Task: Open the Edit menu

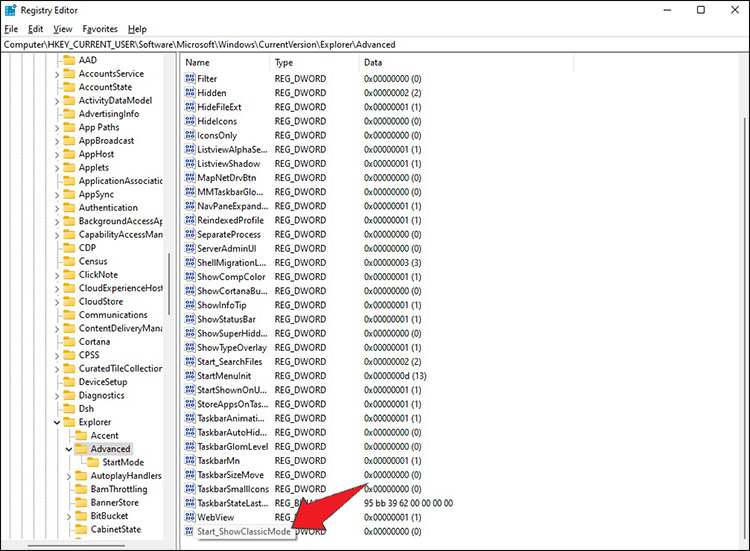Action: point(35,29)
